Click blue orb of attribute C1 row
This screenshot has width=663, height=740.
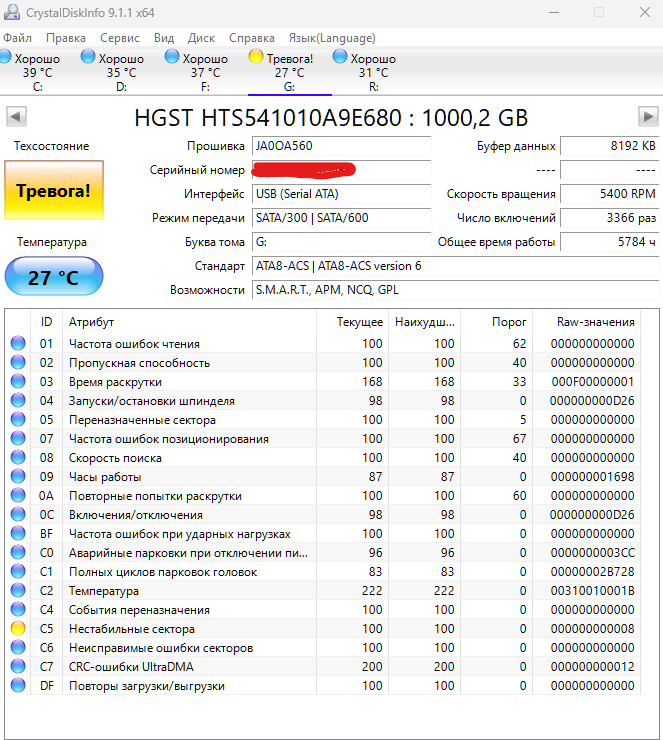18,572
